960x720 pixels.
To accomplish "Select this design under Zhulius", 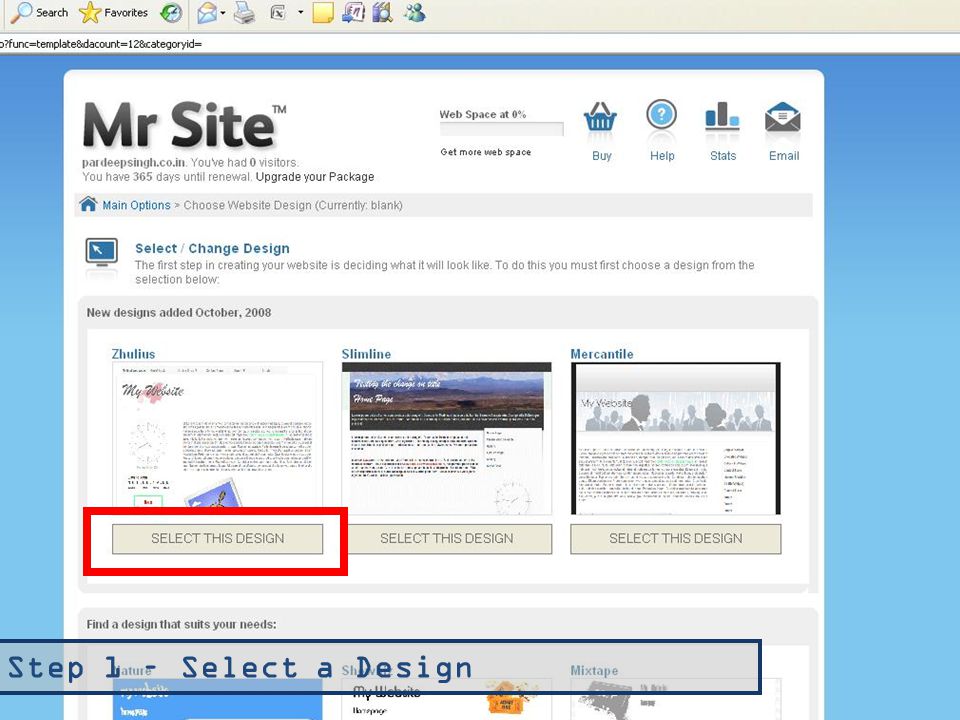I will pos(217,539).
